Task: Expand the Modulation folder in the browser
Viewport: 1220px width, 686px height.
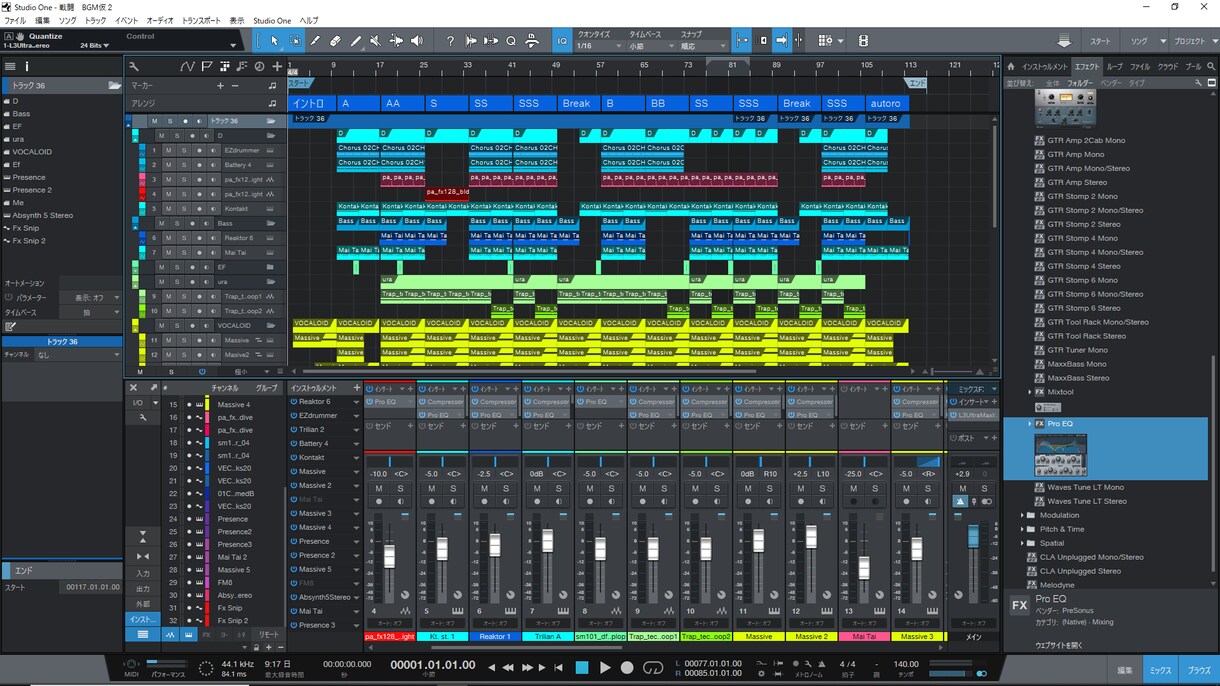Action: pos(1022,515)
